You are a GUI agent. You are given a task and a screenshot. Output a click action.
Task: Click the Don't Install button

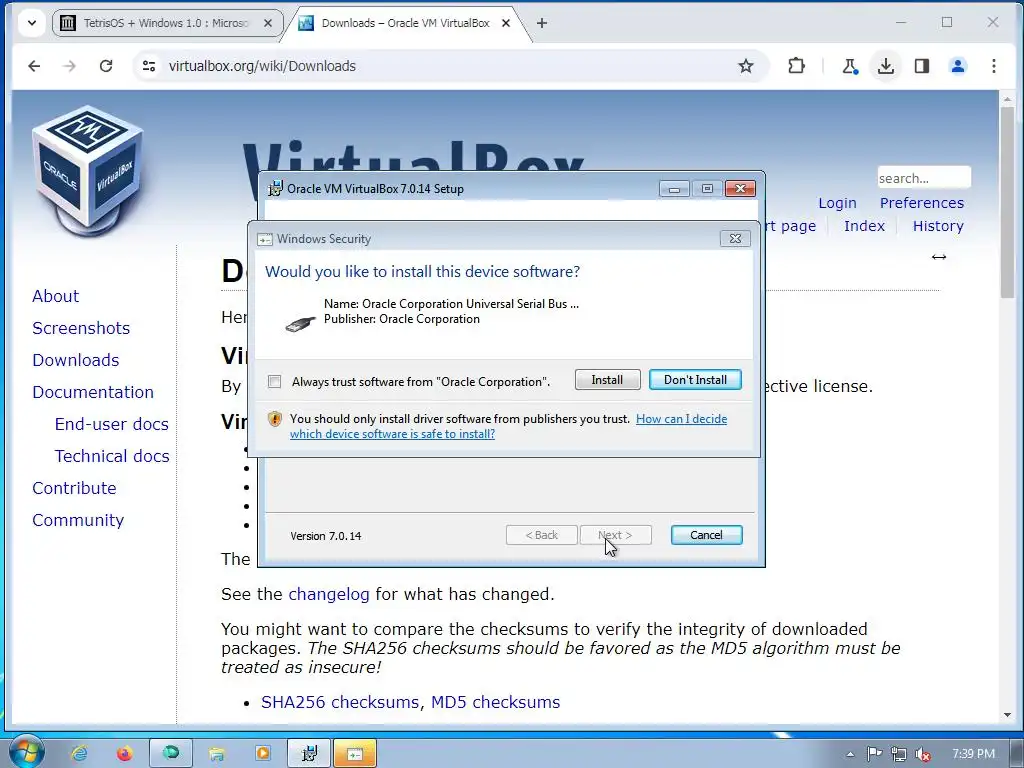pyautogui.click(x=695, y=380)
